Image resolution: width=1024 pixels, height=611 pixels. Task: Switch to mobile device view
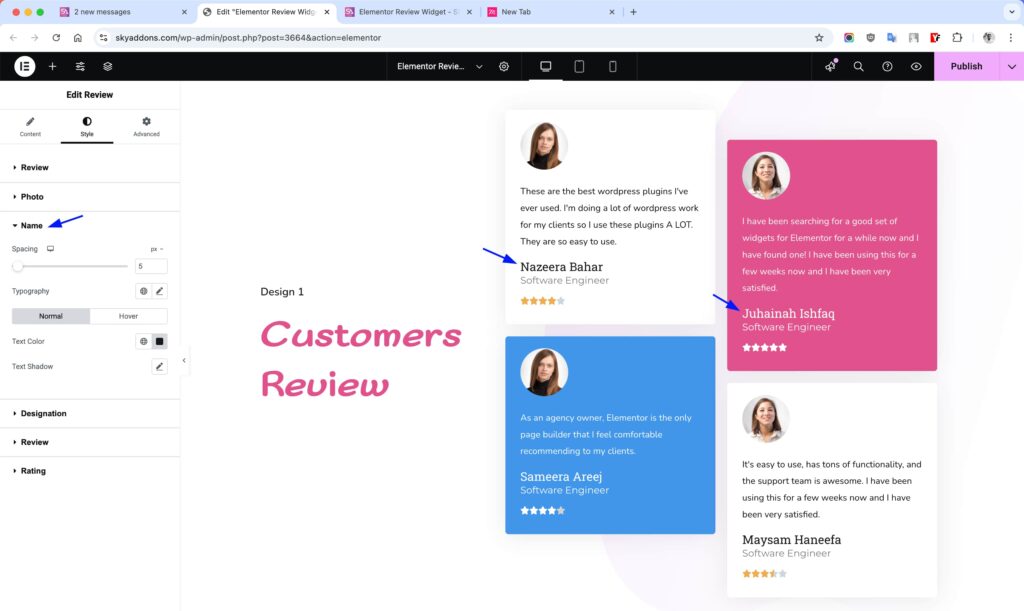[612, 66]
